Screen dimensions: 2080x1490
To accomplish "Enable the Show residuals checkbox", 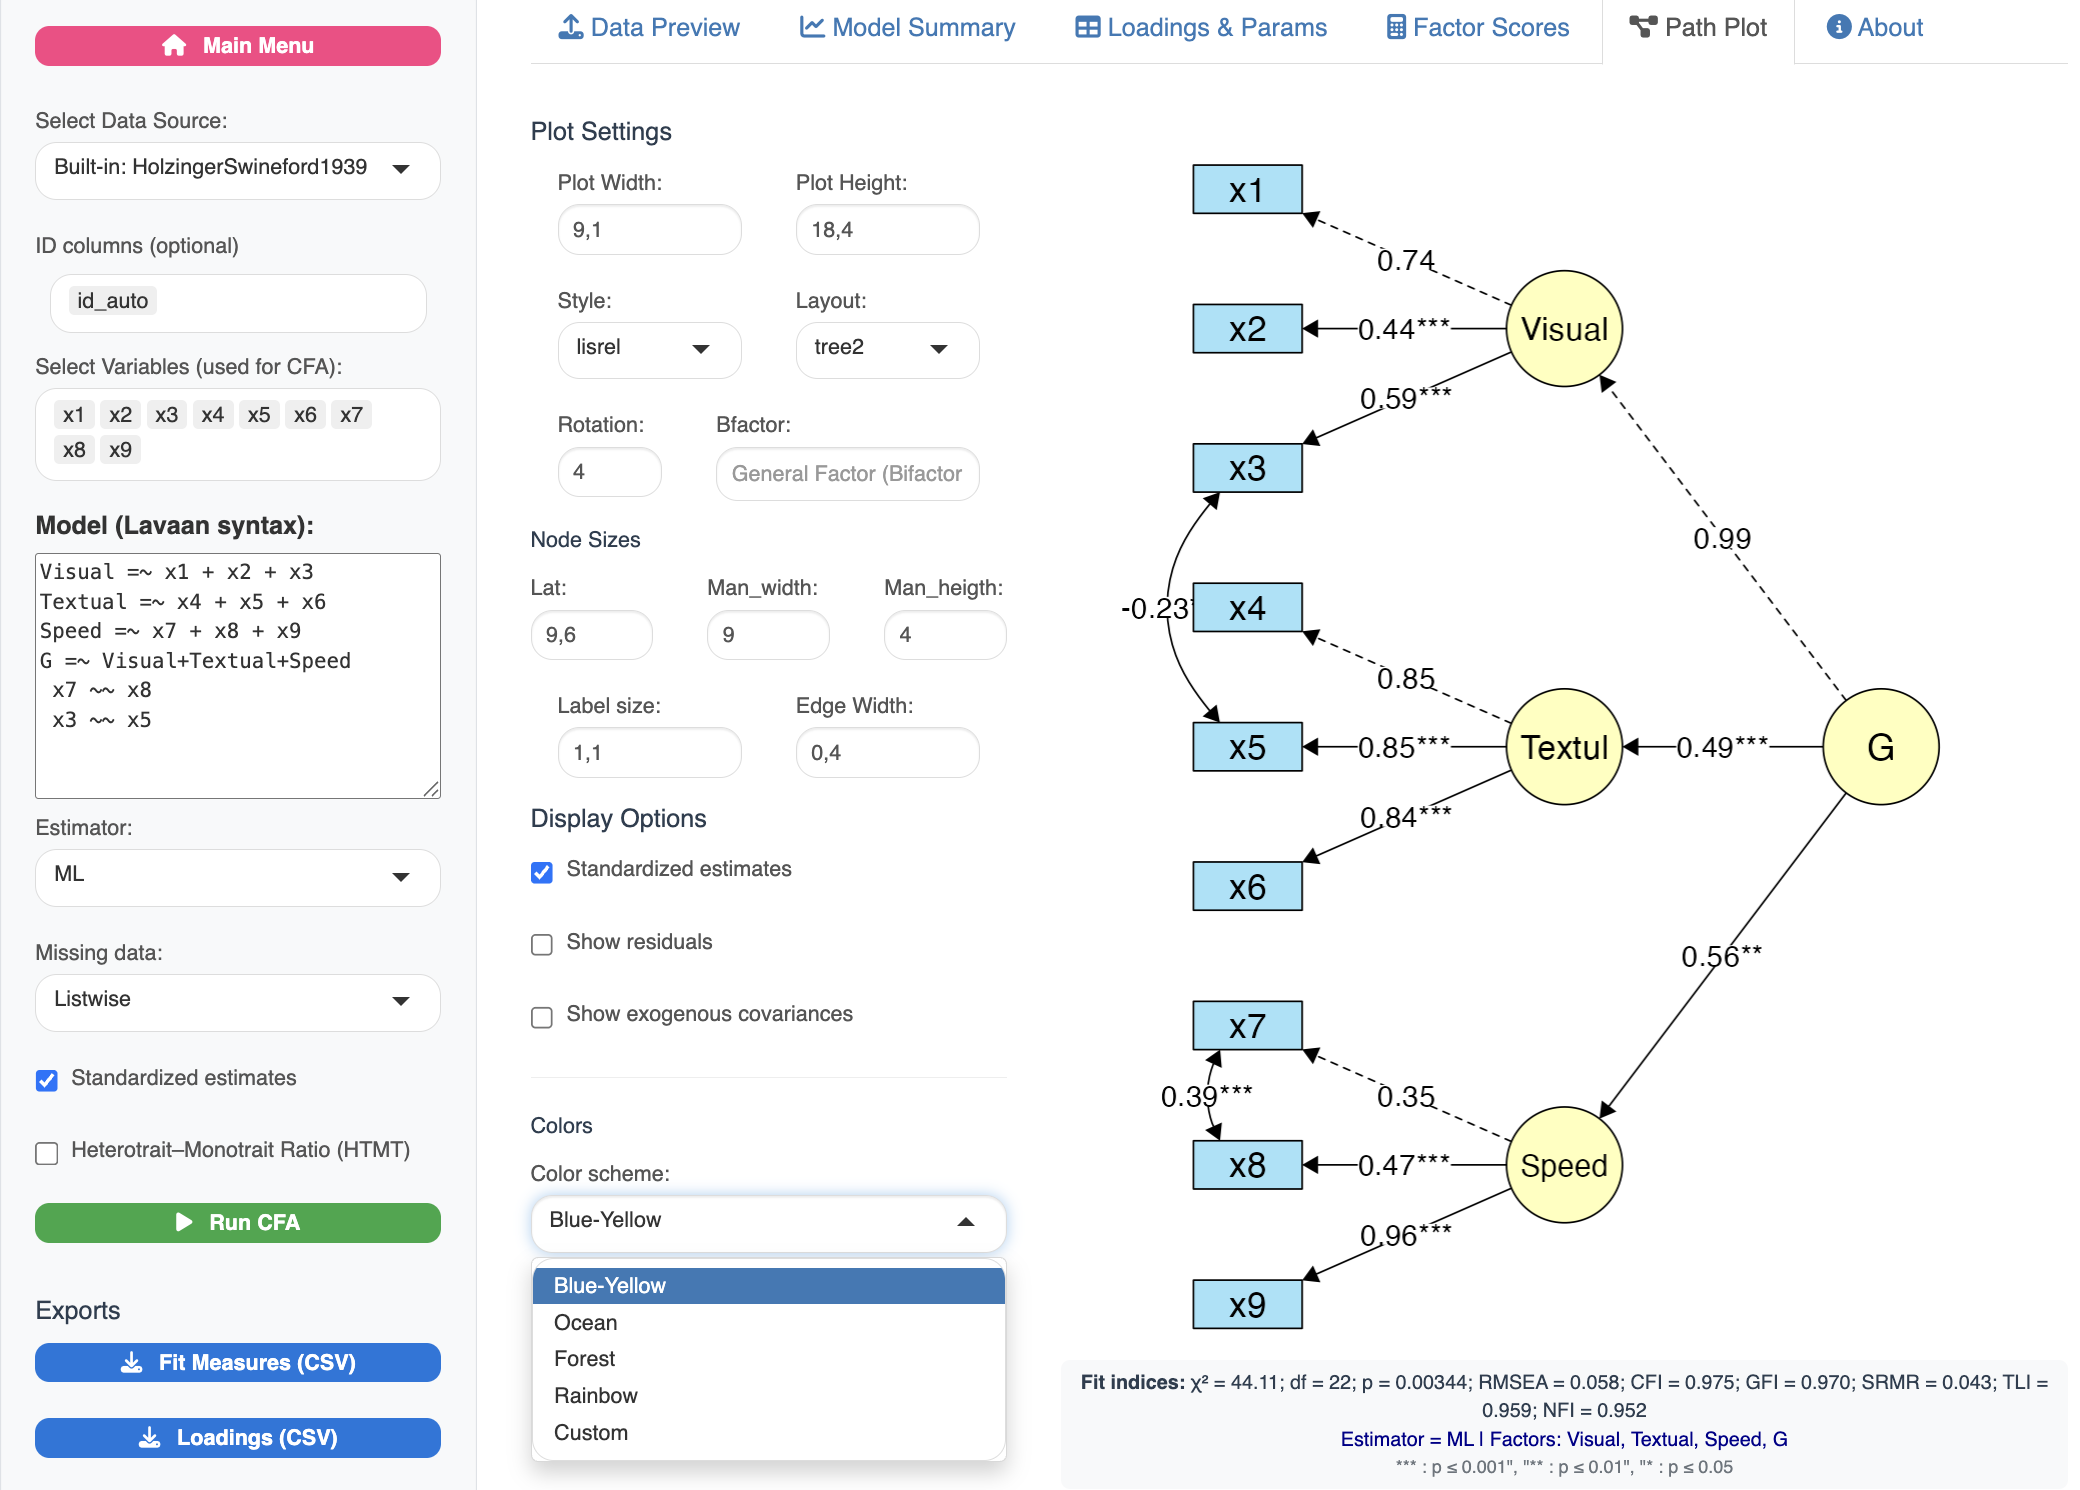I will [x=542, y=944].
